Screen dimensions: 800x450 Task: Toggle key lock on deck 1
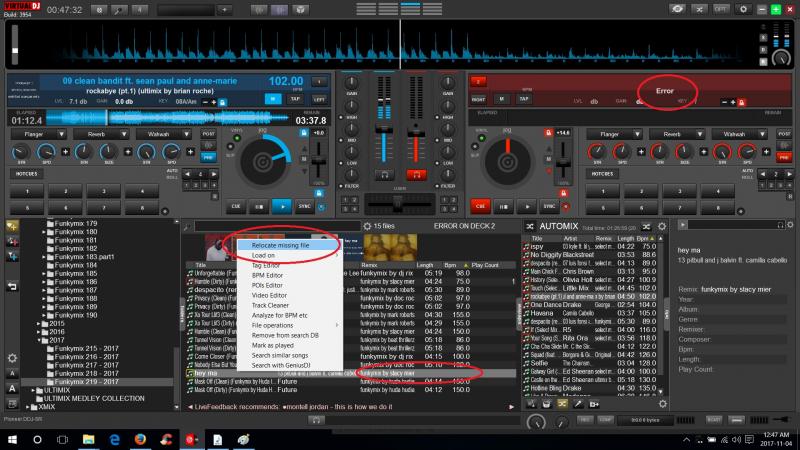pyautogui.click(x=222, y=103)
